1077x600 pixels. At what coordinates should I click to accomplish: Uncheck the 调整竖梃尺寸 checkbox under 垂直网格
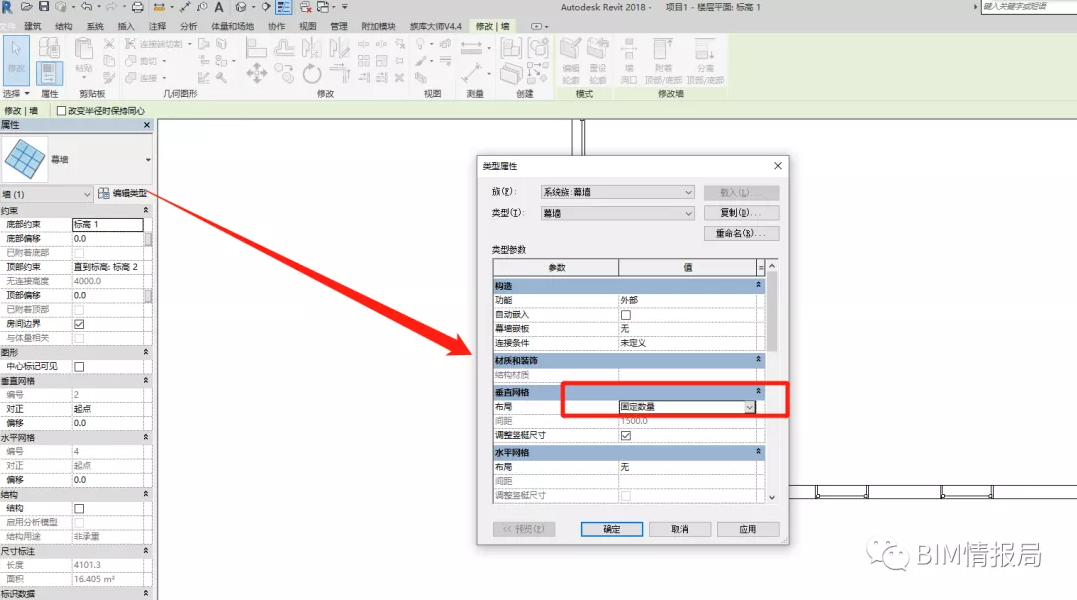click(x=626, y=435)
